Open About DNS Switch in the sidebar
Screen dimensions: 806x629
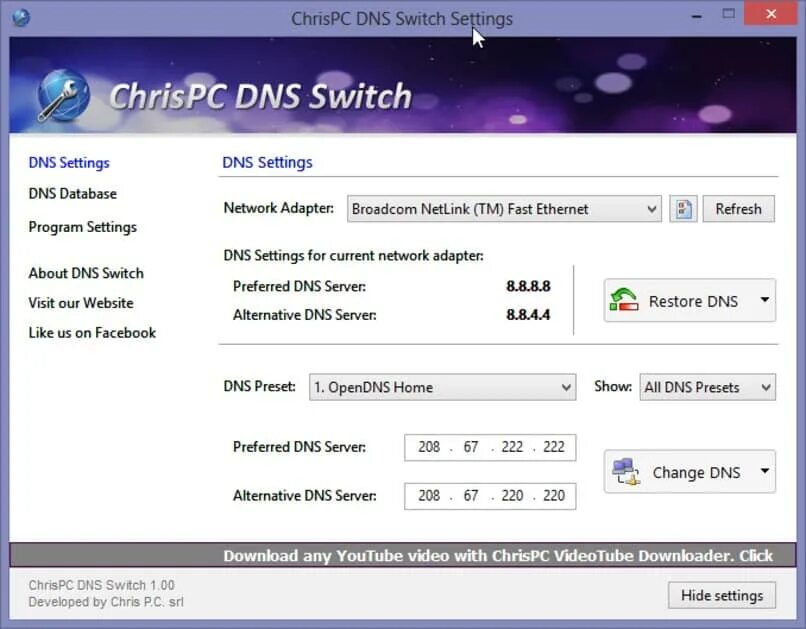pyautogui.click(x=86, y=273)
